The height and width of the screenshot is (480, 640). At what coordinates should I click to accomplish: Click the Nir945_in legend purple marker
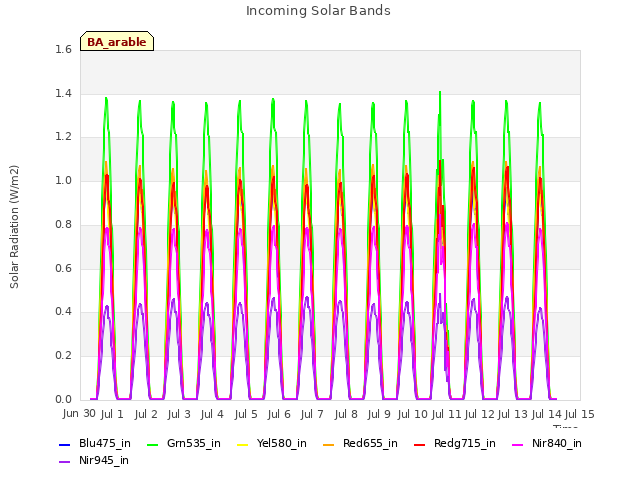pyautogui.click(x=65, y=462)
